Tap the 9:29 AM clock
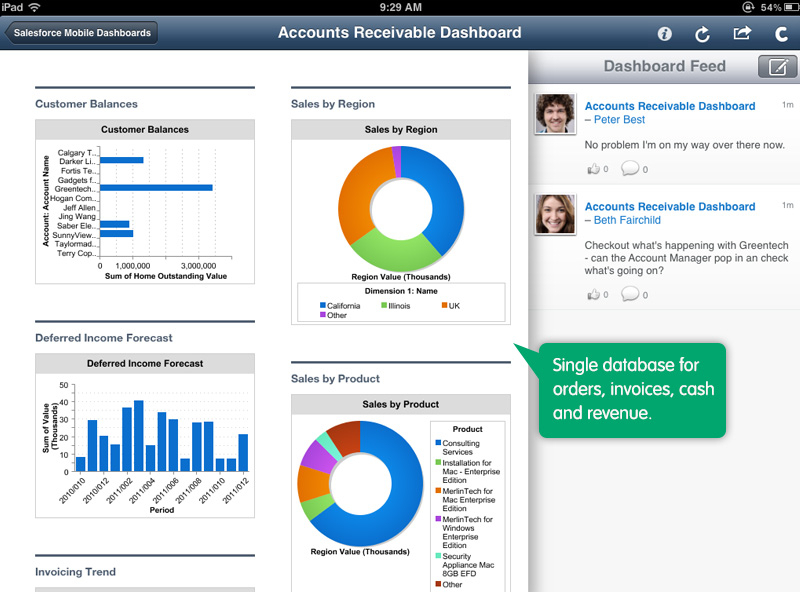The image size is (800, 592). pos(401,7)
